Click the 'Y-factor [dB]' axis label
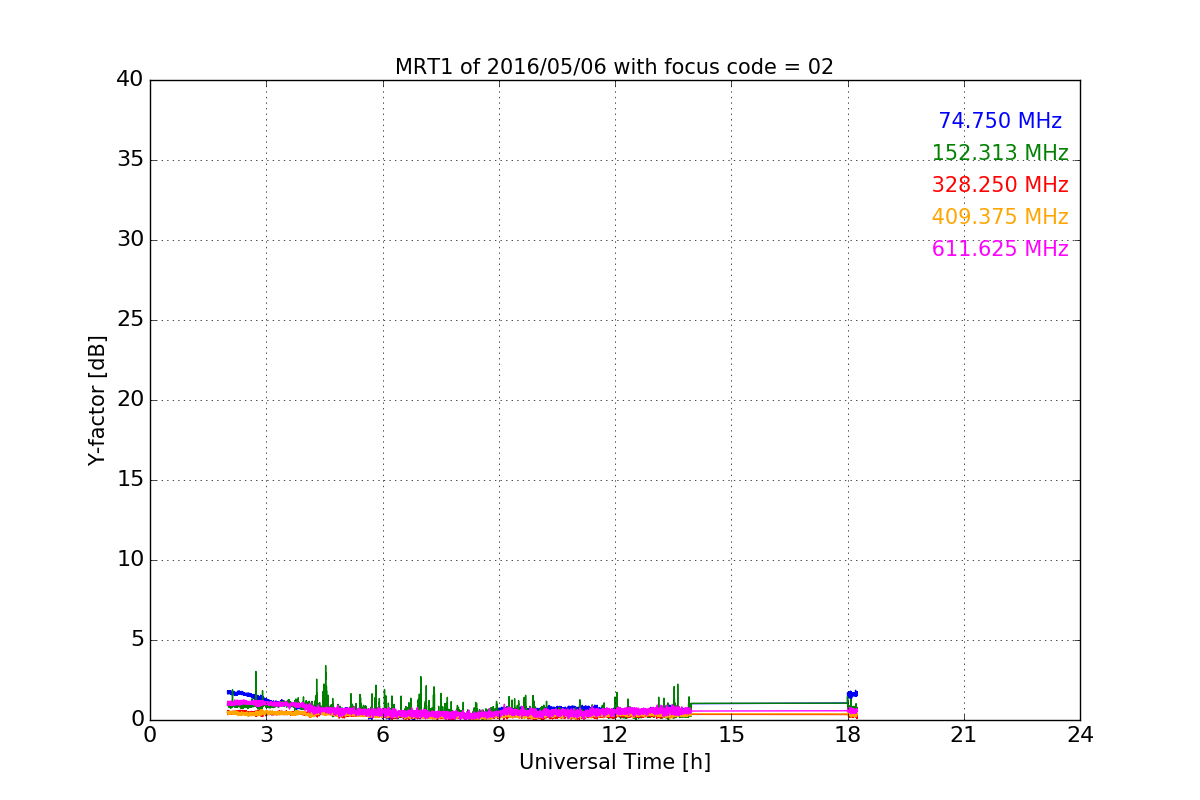Image resolution: width=1200 pixels, height=800 pixels. click(97, 400)
